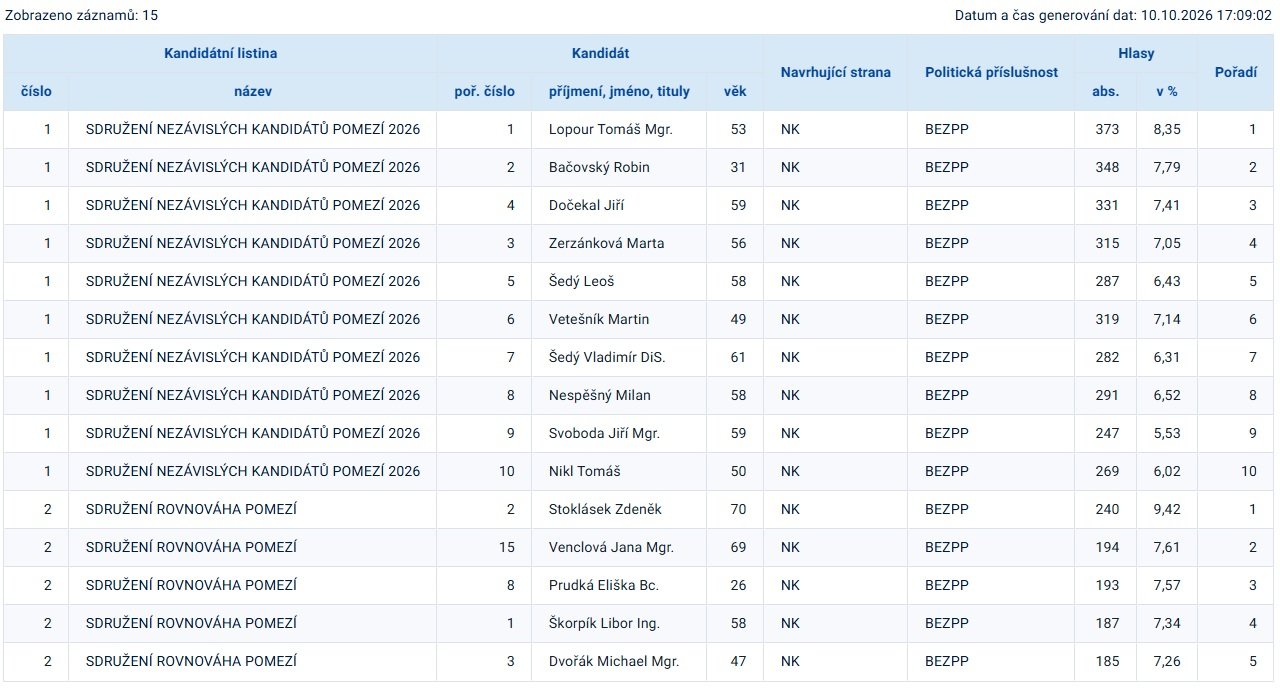Click the data generation timestamp text
The width and height of the screenshot is (1280, 688).
pyautogui.click(x=1113, y=15)
